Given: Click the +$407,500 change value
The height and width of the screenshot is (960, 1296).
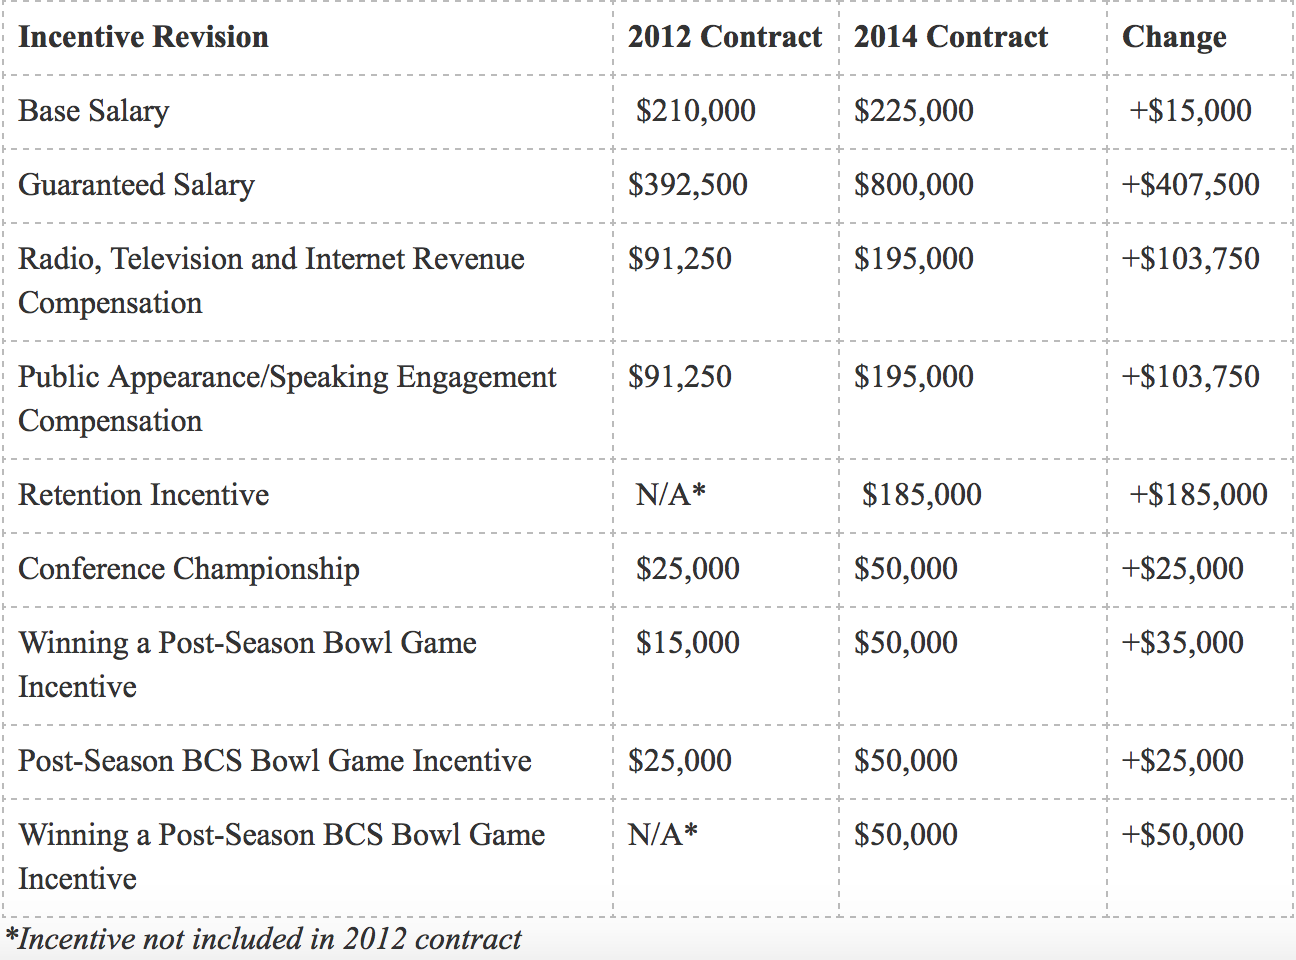Looking at the screenshot, I should pos(1190,185).
